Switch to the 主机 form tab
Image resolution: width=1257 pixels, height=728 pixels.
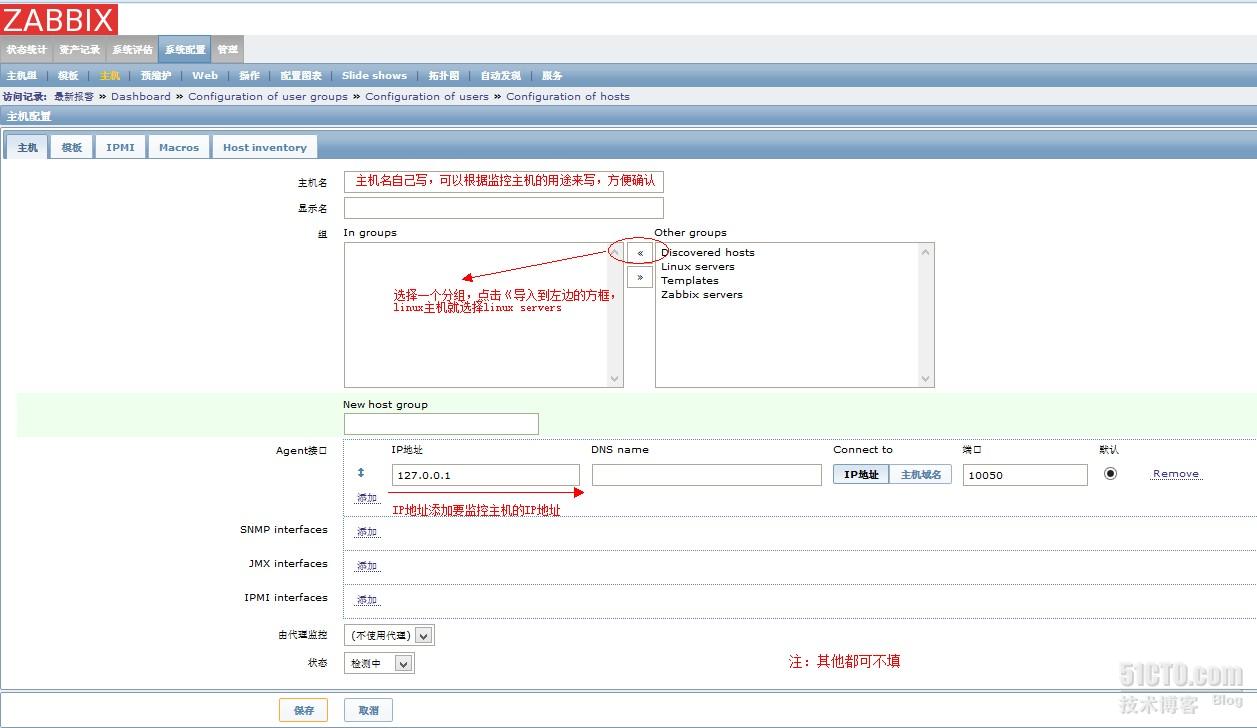[x=27, y=147]
